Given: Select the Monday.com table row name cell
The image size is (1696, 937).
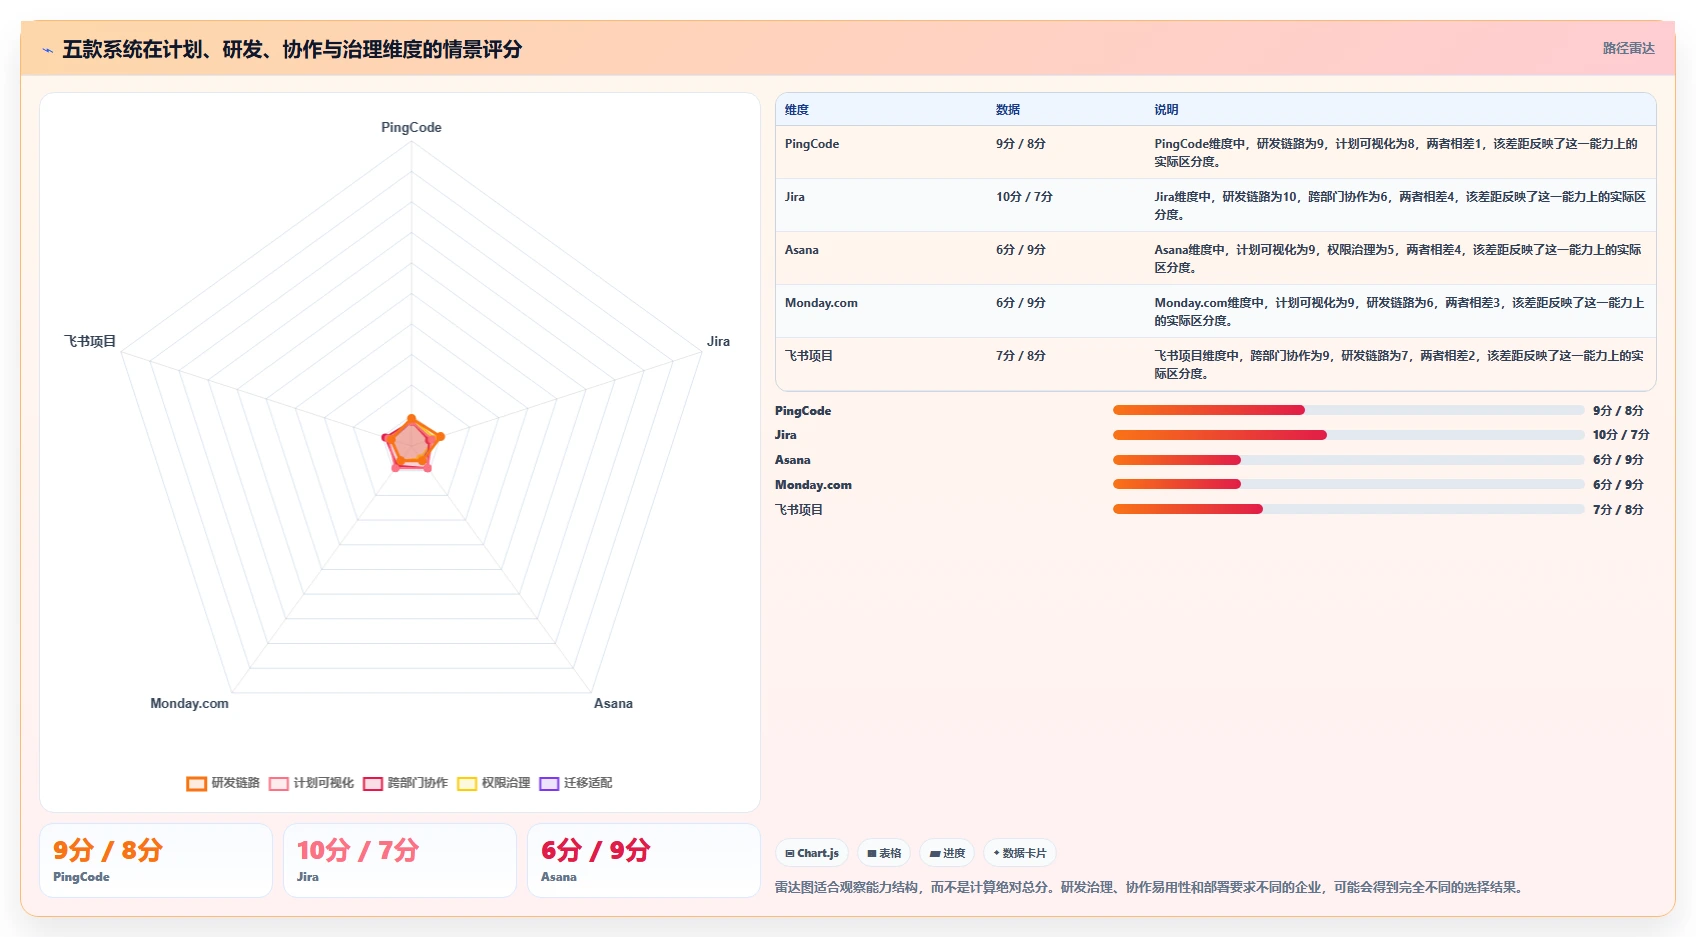Looking at the screenshot, I should [x=881, y=311].
